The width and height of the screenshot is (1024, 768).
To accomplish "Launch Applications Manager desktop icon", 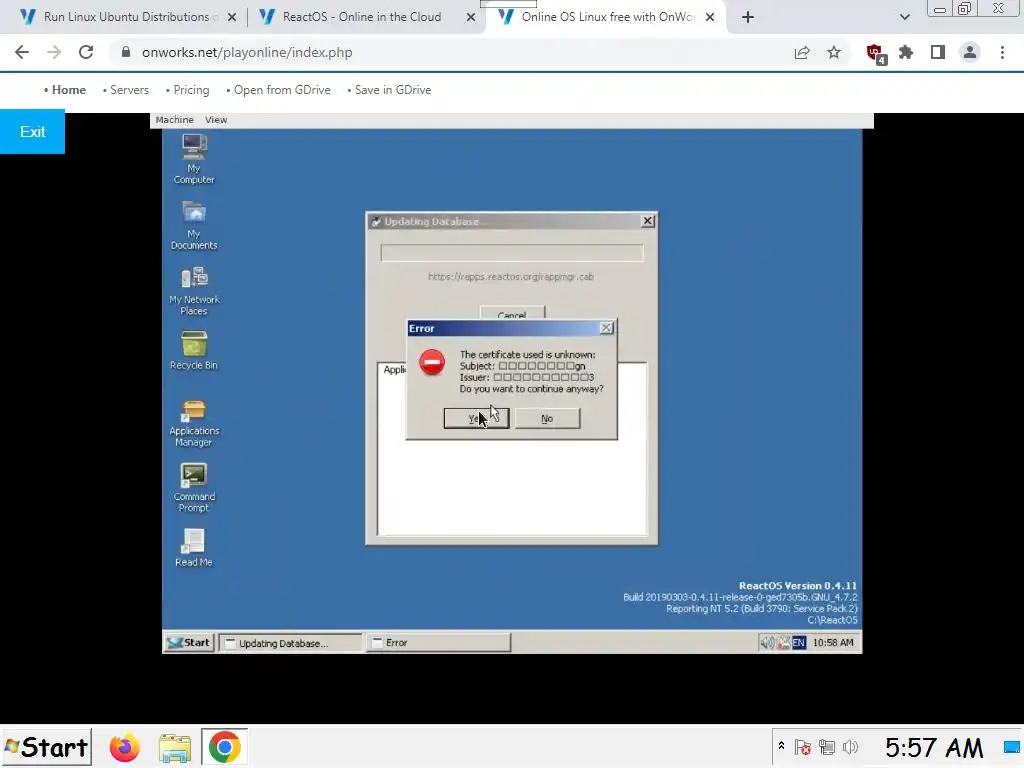I will [194, 423].
